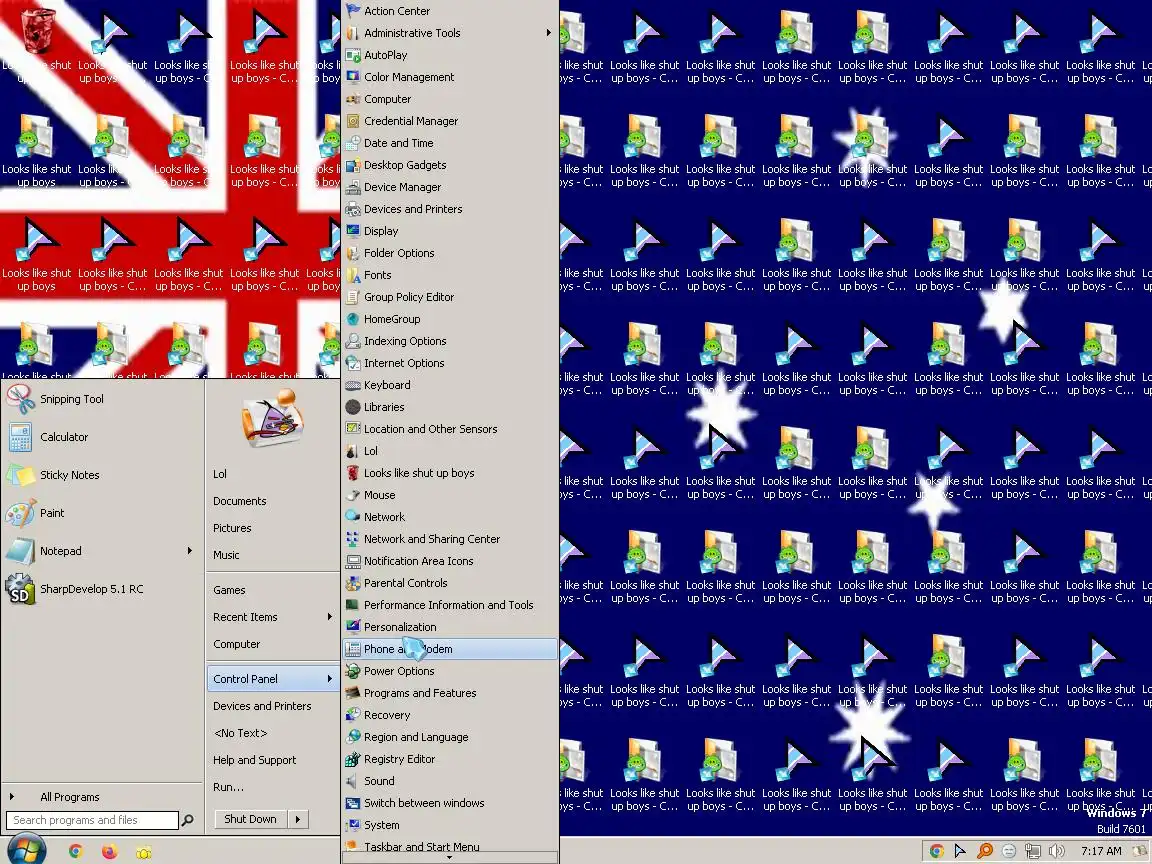Screen dimensions: 1152x864
Task: Open Color Management item
Action: point(450,77)
